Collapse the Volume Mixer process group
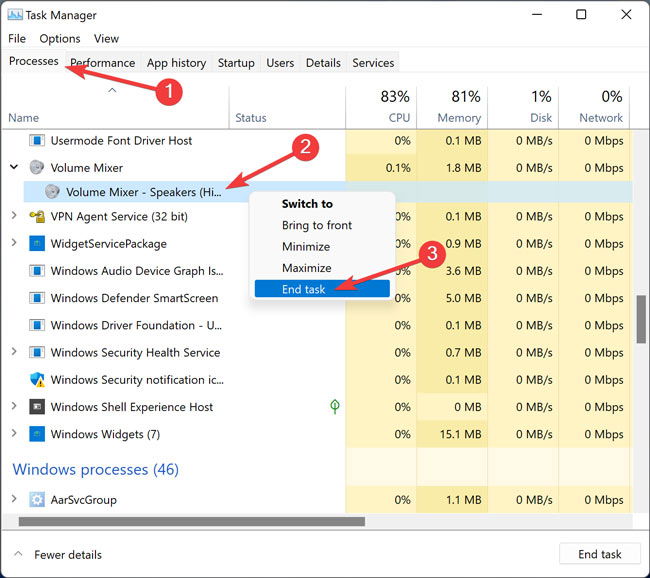The height and width of the screenshot is (578, 650). point(14,167)
